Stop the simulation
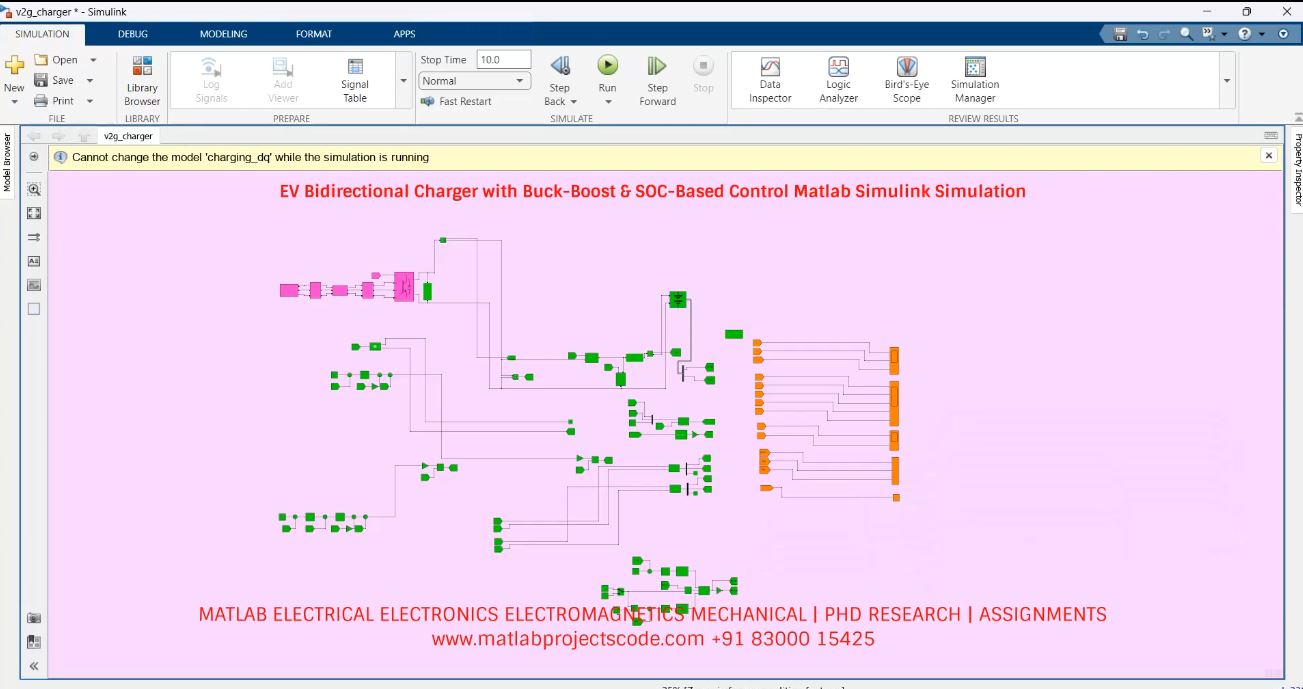 (703, 75)
